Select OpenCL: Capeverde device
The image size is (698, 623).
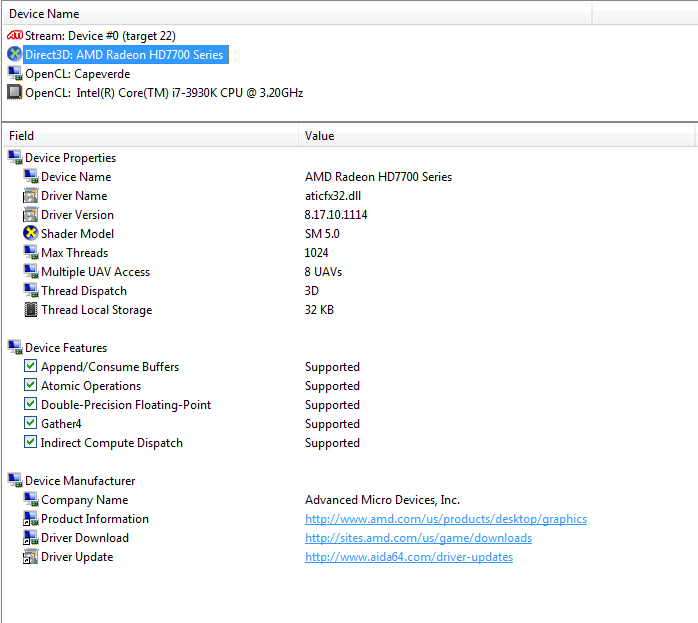pos(77,74)
